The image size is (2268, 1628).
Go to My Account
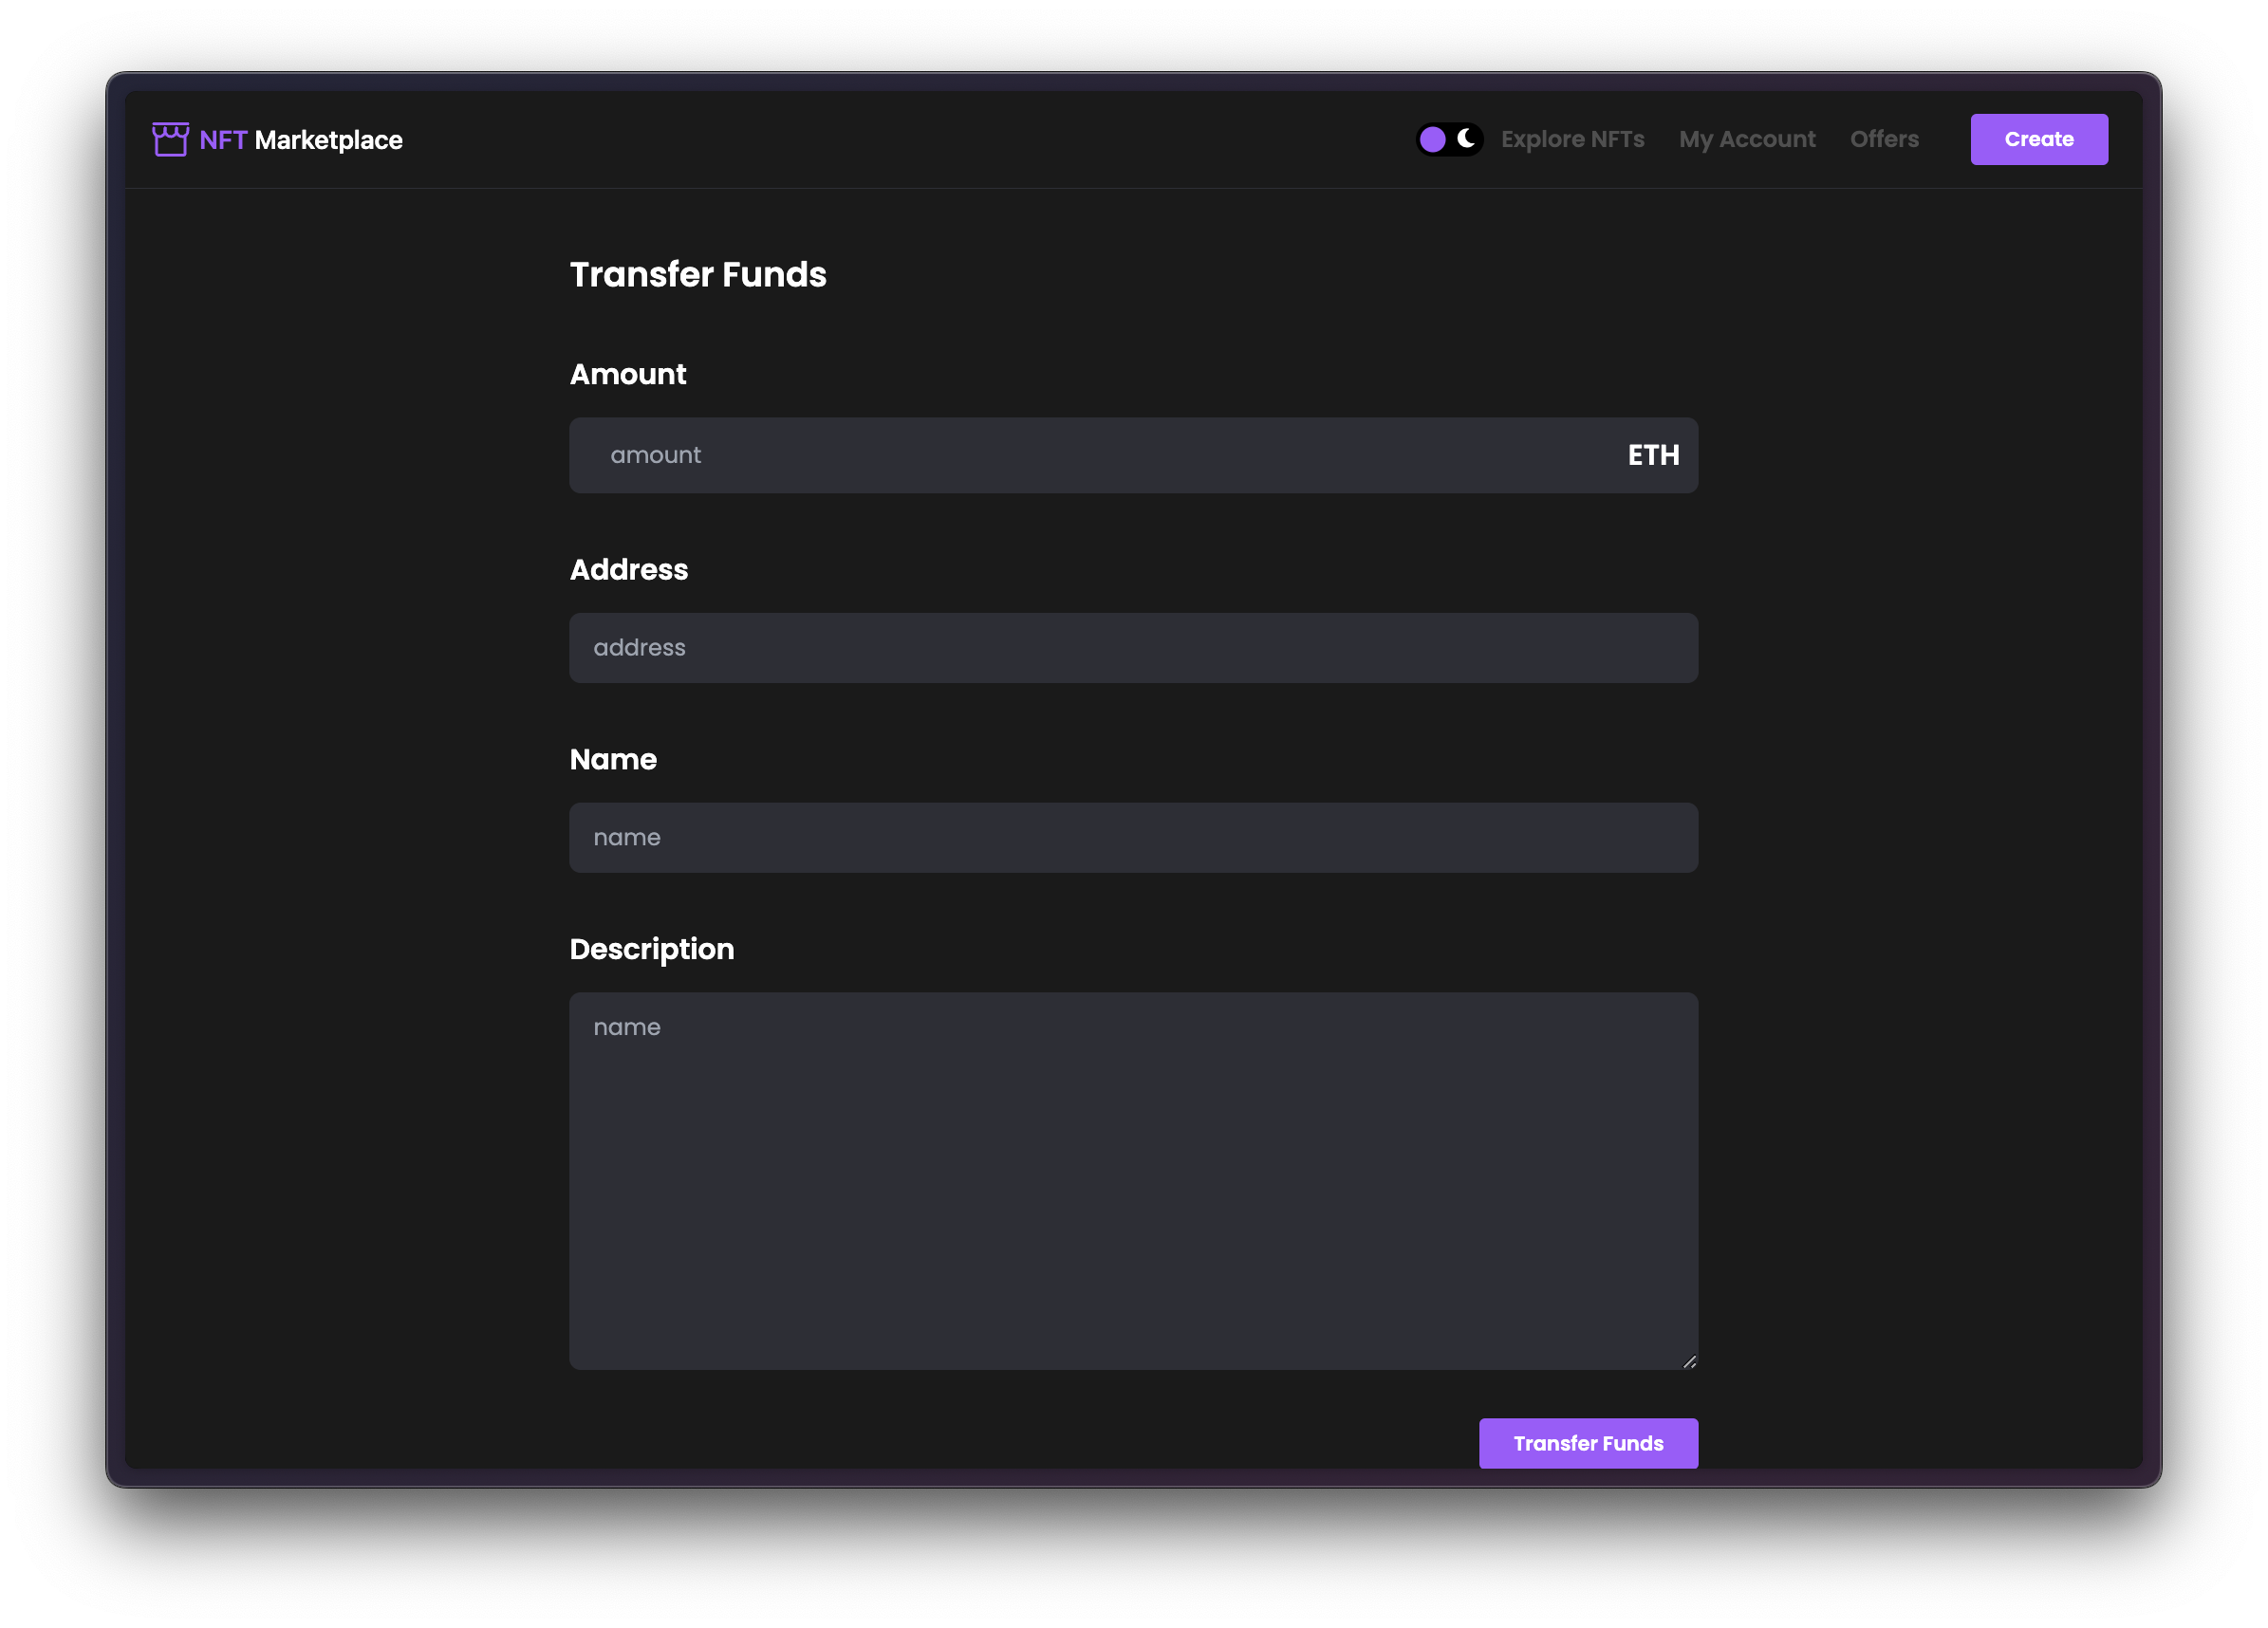tap(1747, 139)
